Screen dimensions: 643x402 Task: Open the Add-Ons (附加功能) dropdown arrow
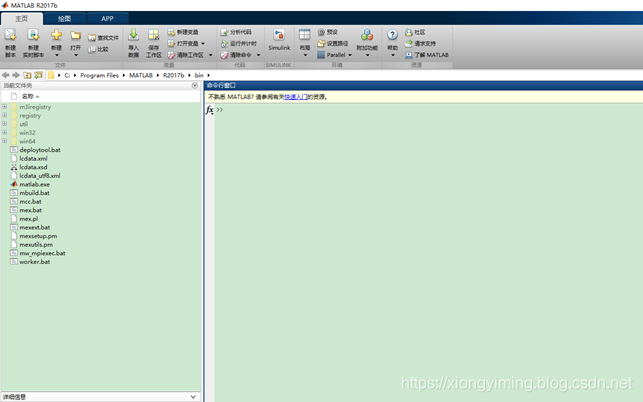pos(367,55)
